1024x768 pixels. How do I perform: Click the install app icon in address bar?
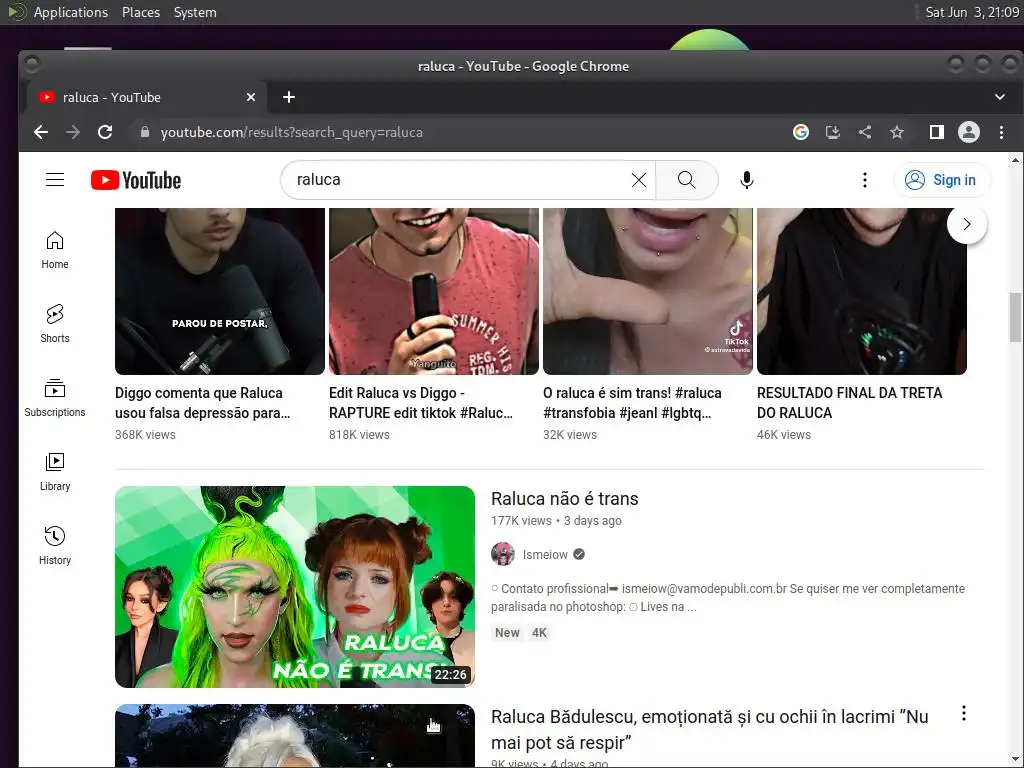(833, 132)
